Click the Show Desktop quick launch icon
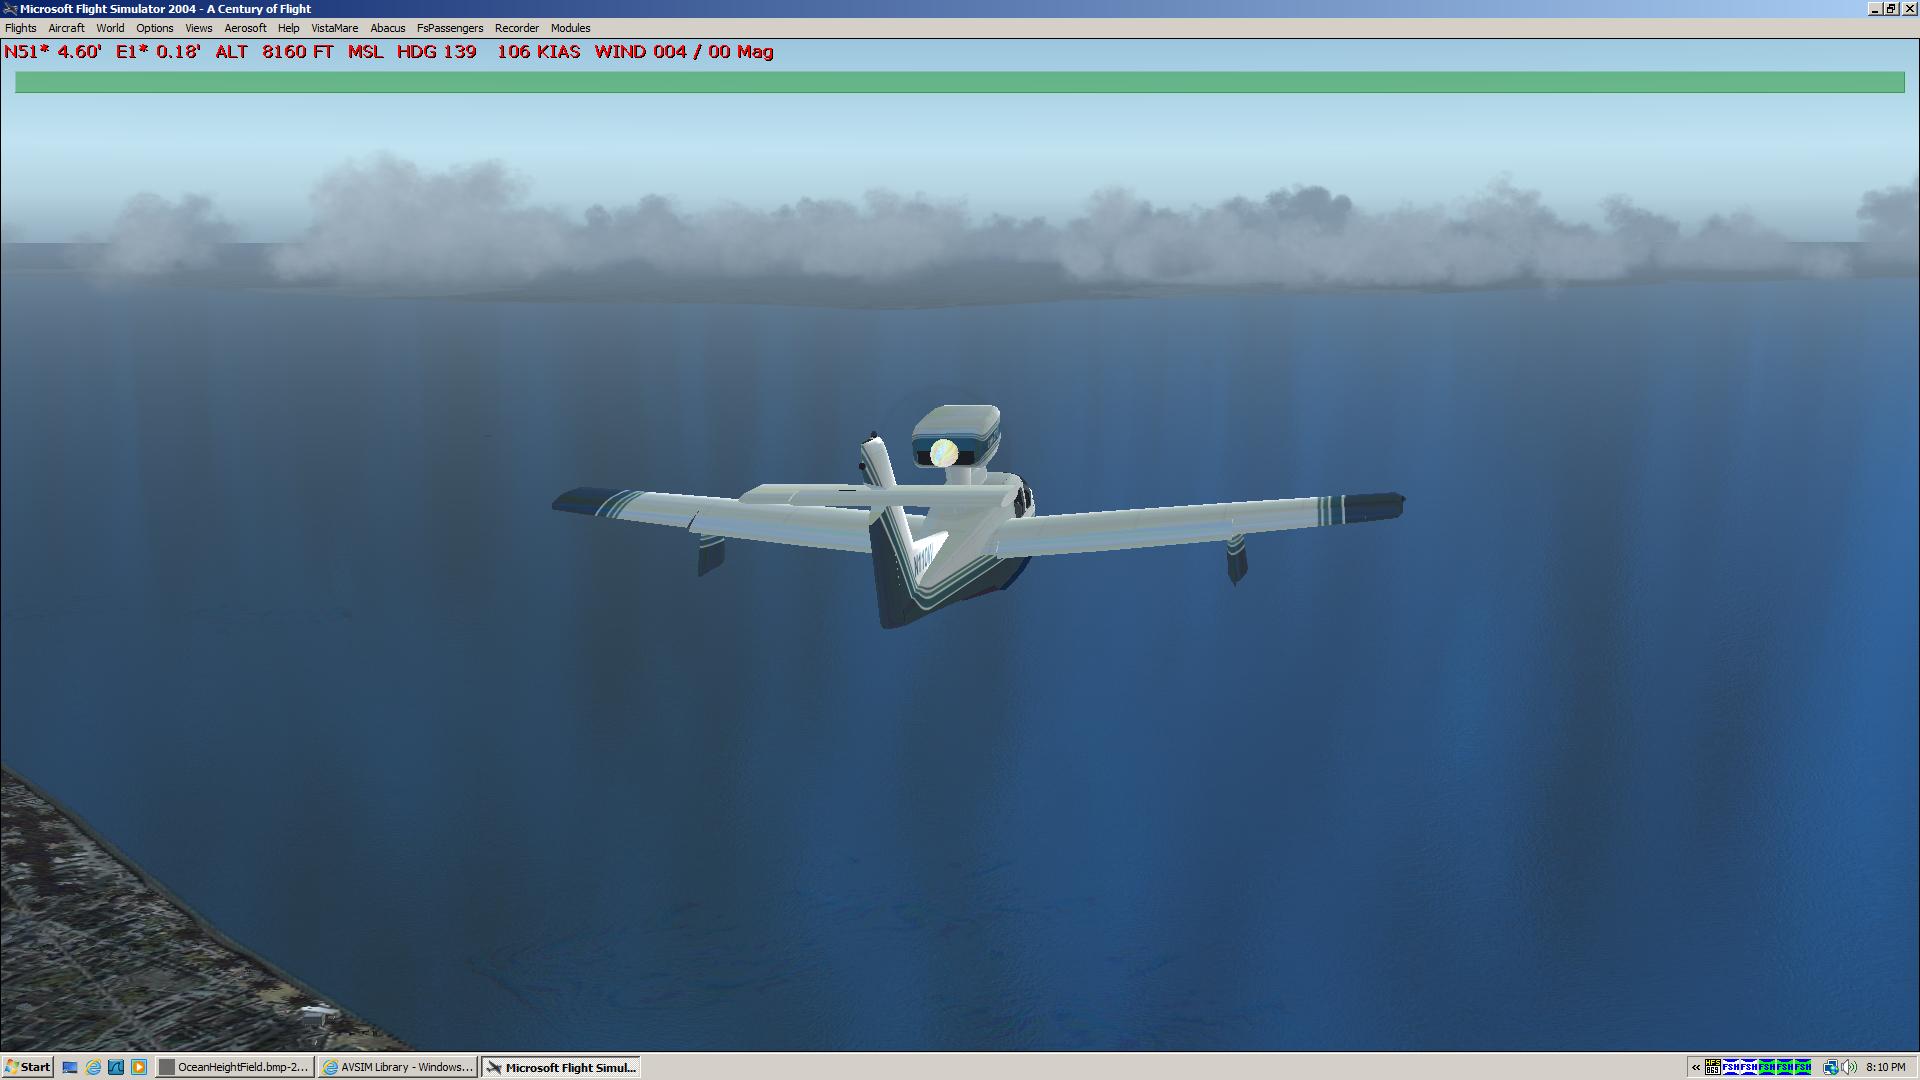The width and height of the screenshot is (1920, 1080). click(x=70, y=1067)
